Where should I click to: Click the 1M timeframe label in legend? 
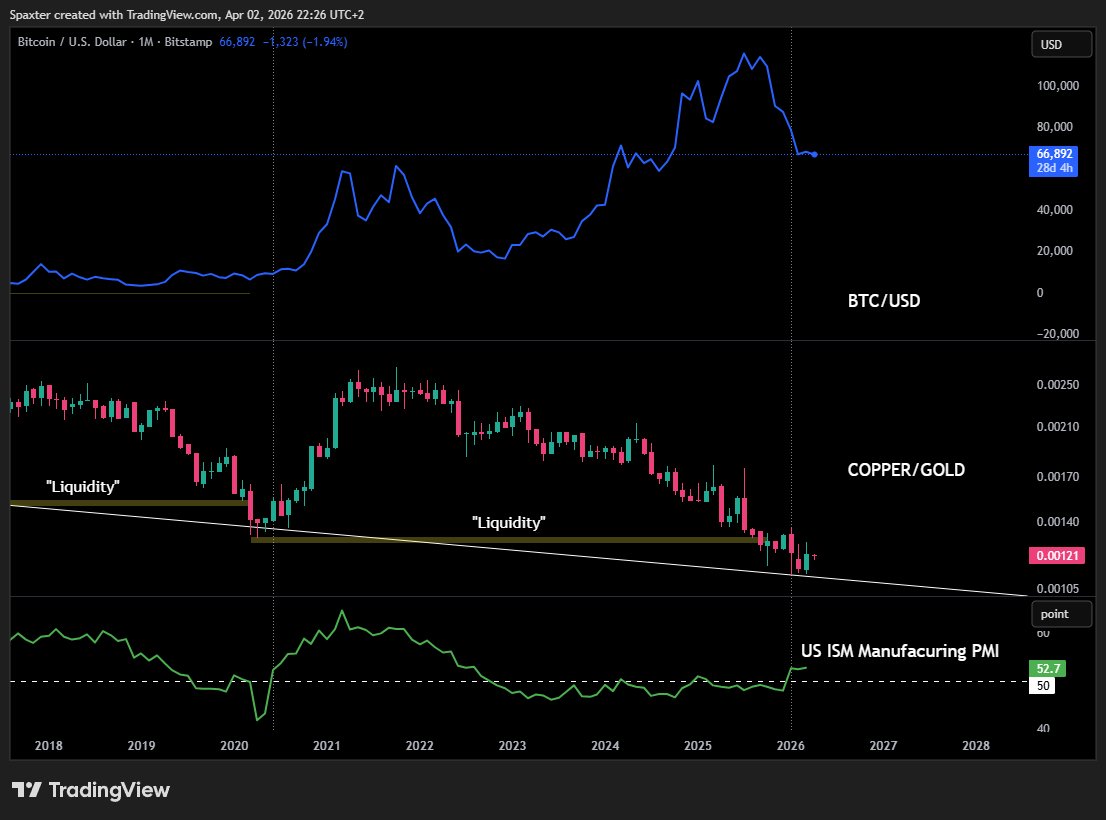[146, 42]
